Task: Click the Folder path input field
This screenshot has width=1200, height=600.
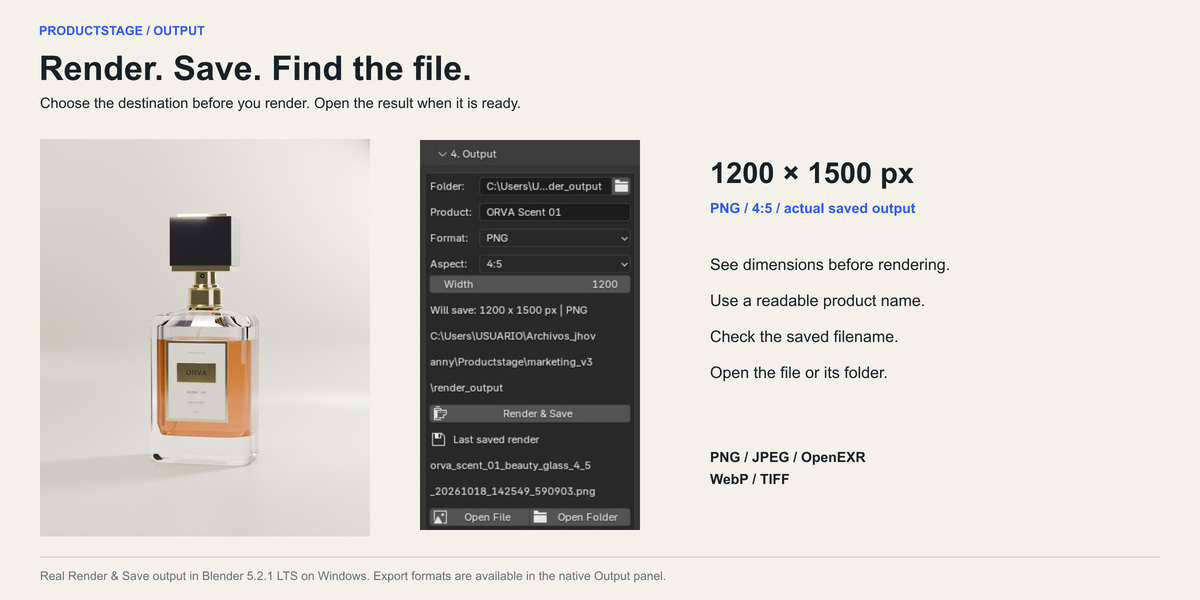Action: [545, 186]
